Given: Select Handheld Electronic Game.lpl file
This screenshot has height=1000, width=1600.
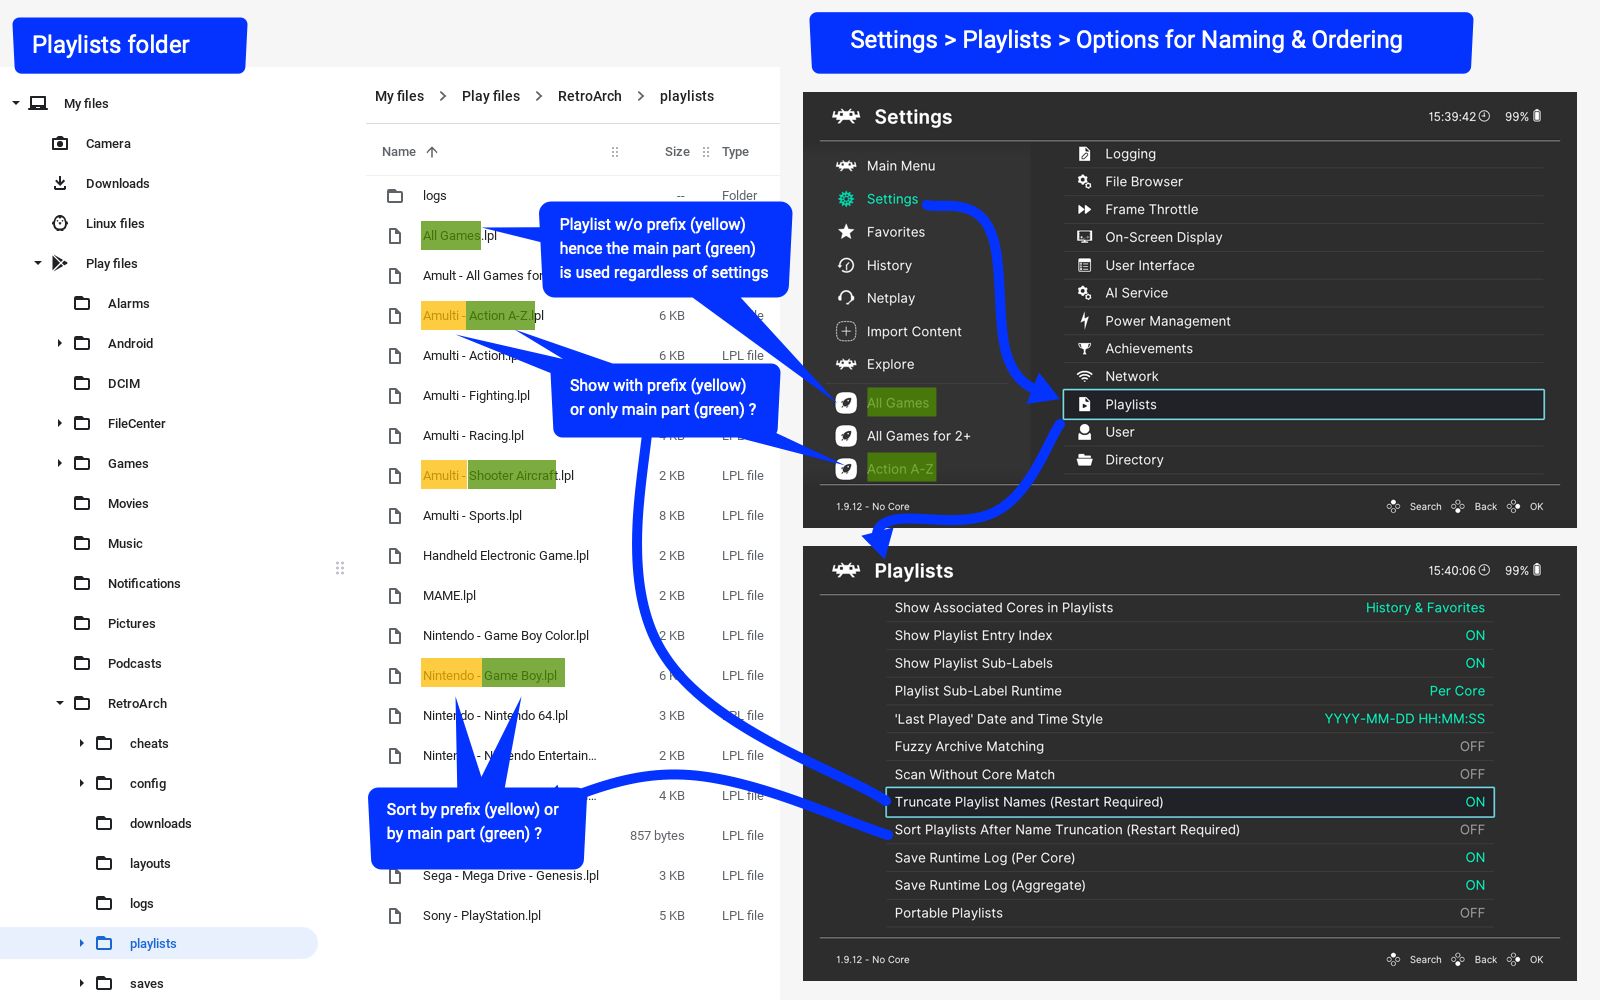Looking at the screenshot, I should coord(573,555).
